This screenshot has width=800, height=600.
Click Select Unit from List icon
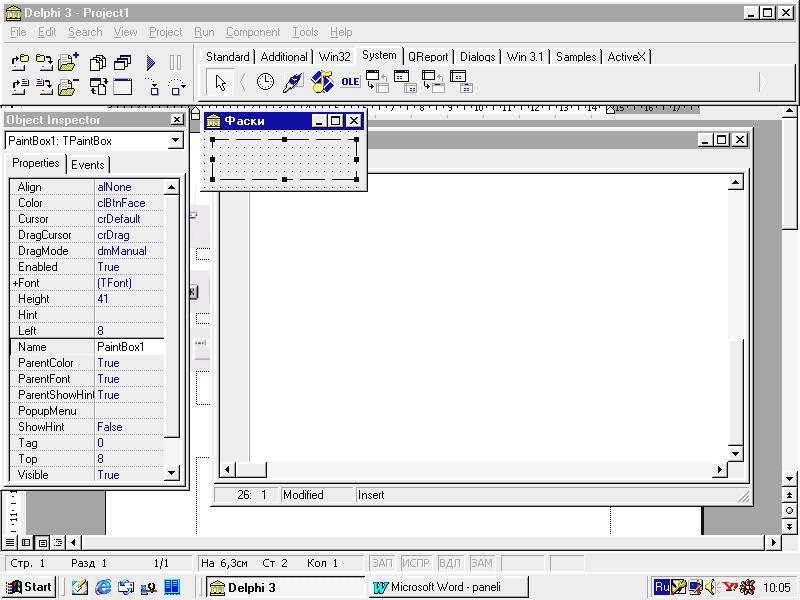click(98, 62)
